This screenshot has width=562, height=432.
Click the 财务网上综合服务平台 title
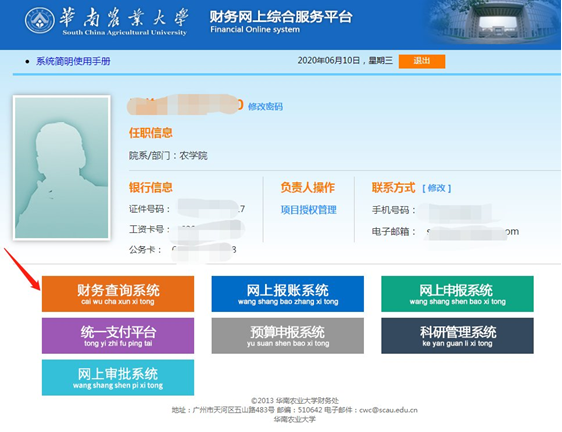click(x=281, y=16)
